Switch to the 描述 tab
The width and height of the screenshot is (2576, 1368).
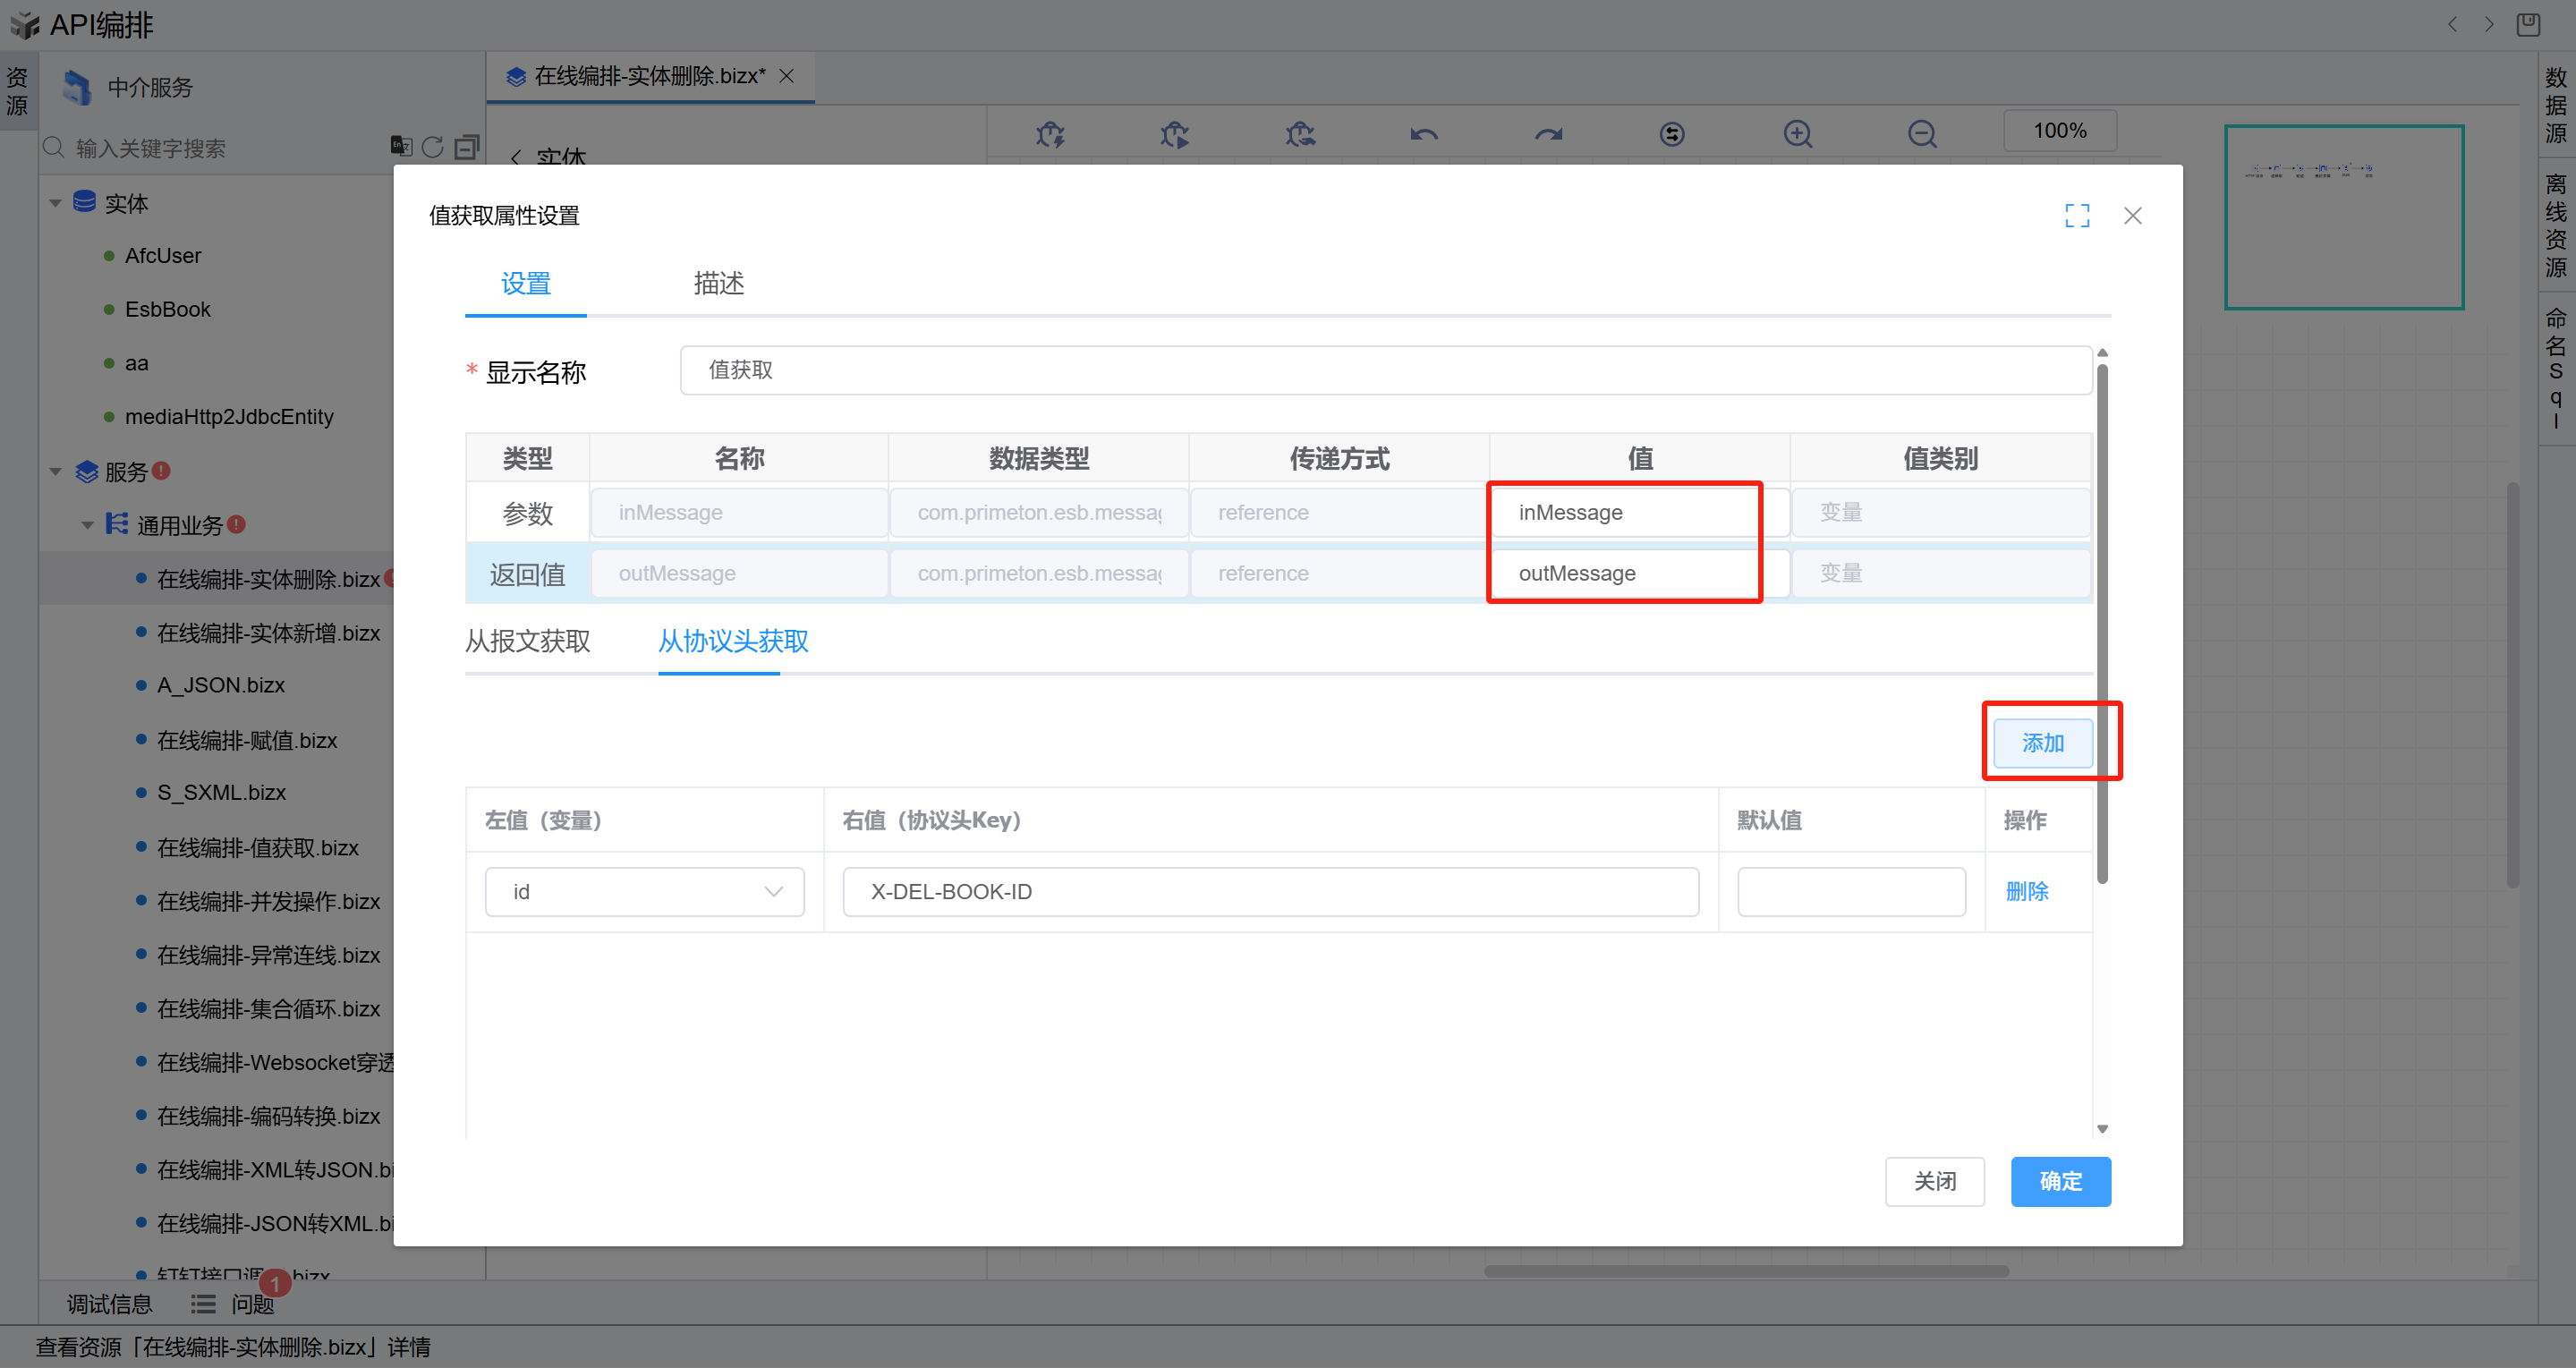718,283
